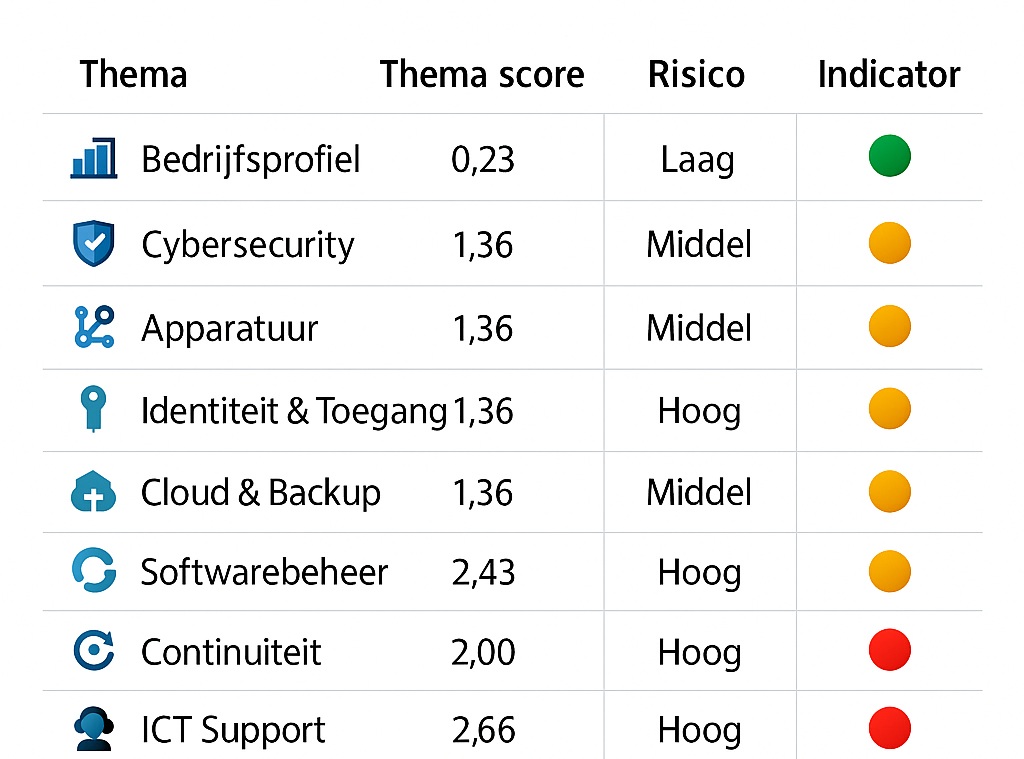Select the Apparatuur network icon
The image size is (1024, 759).
pyautogui.click(x=94, y=327)
